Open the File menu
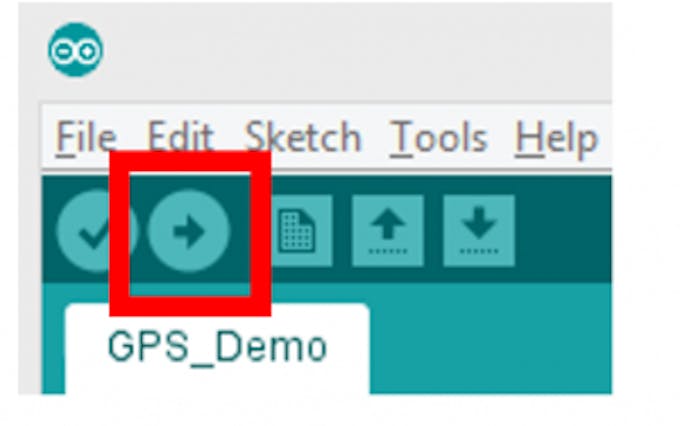This screenshot has height=426, width=680. [x=86, y=139]
